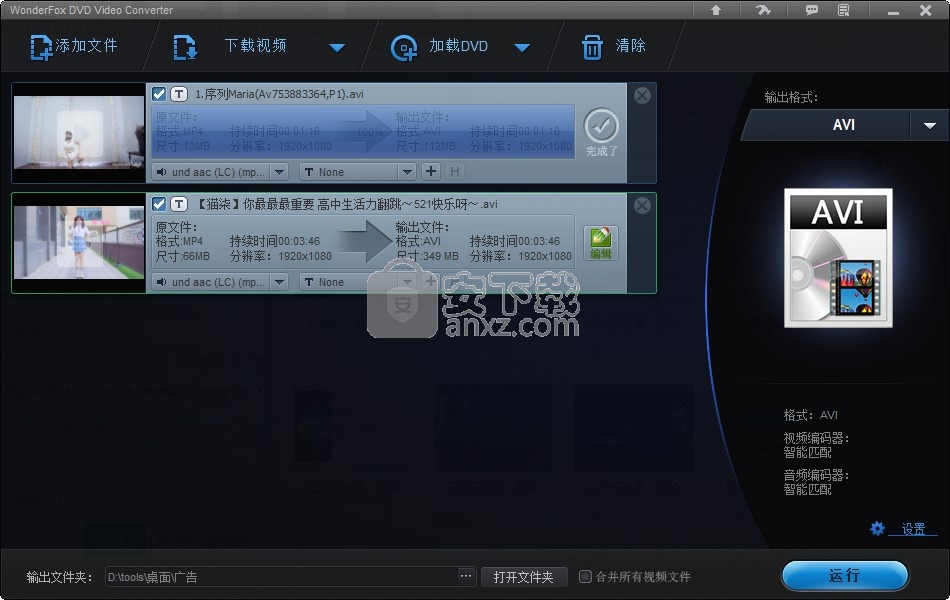Click the Run (运行) button
950x600 pixels.
845,575
